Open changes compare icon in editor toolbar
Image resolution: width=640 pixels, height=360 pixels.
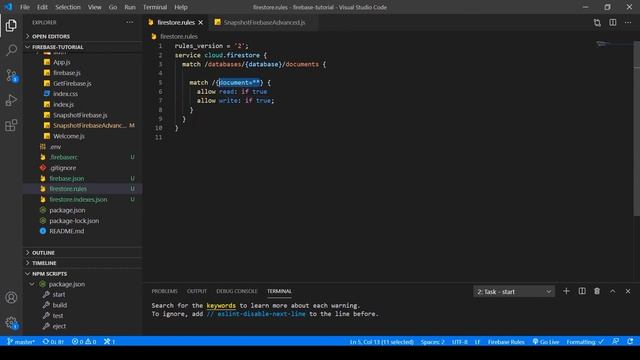tap(597, 22)
